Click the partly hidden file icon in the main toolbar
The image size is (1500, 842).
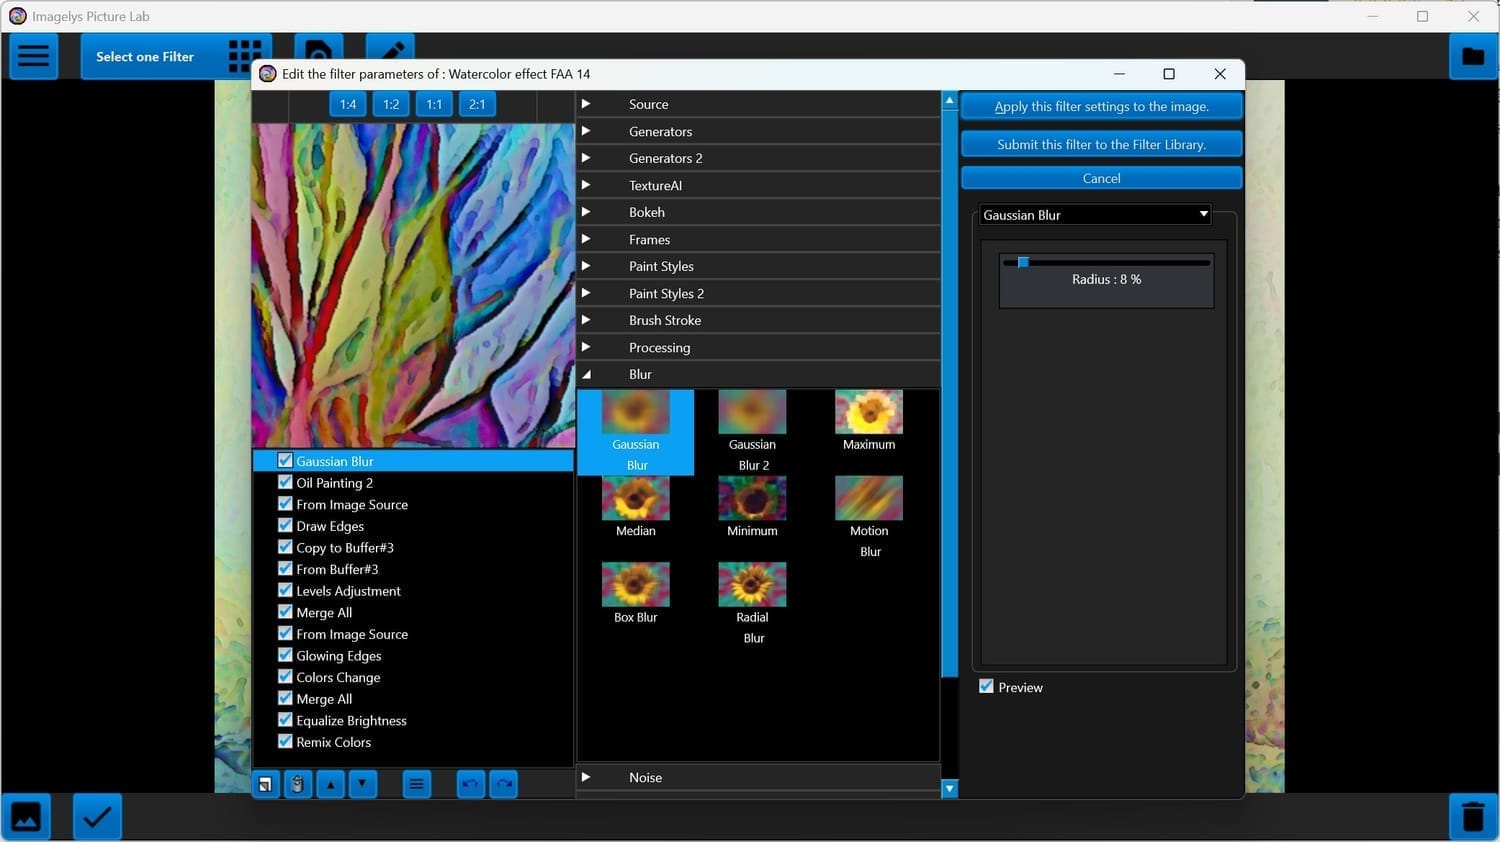click(x=318, y=47)
